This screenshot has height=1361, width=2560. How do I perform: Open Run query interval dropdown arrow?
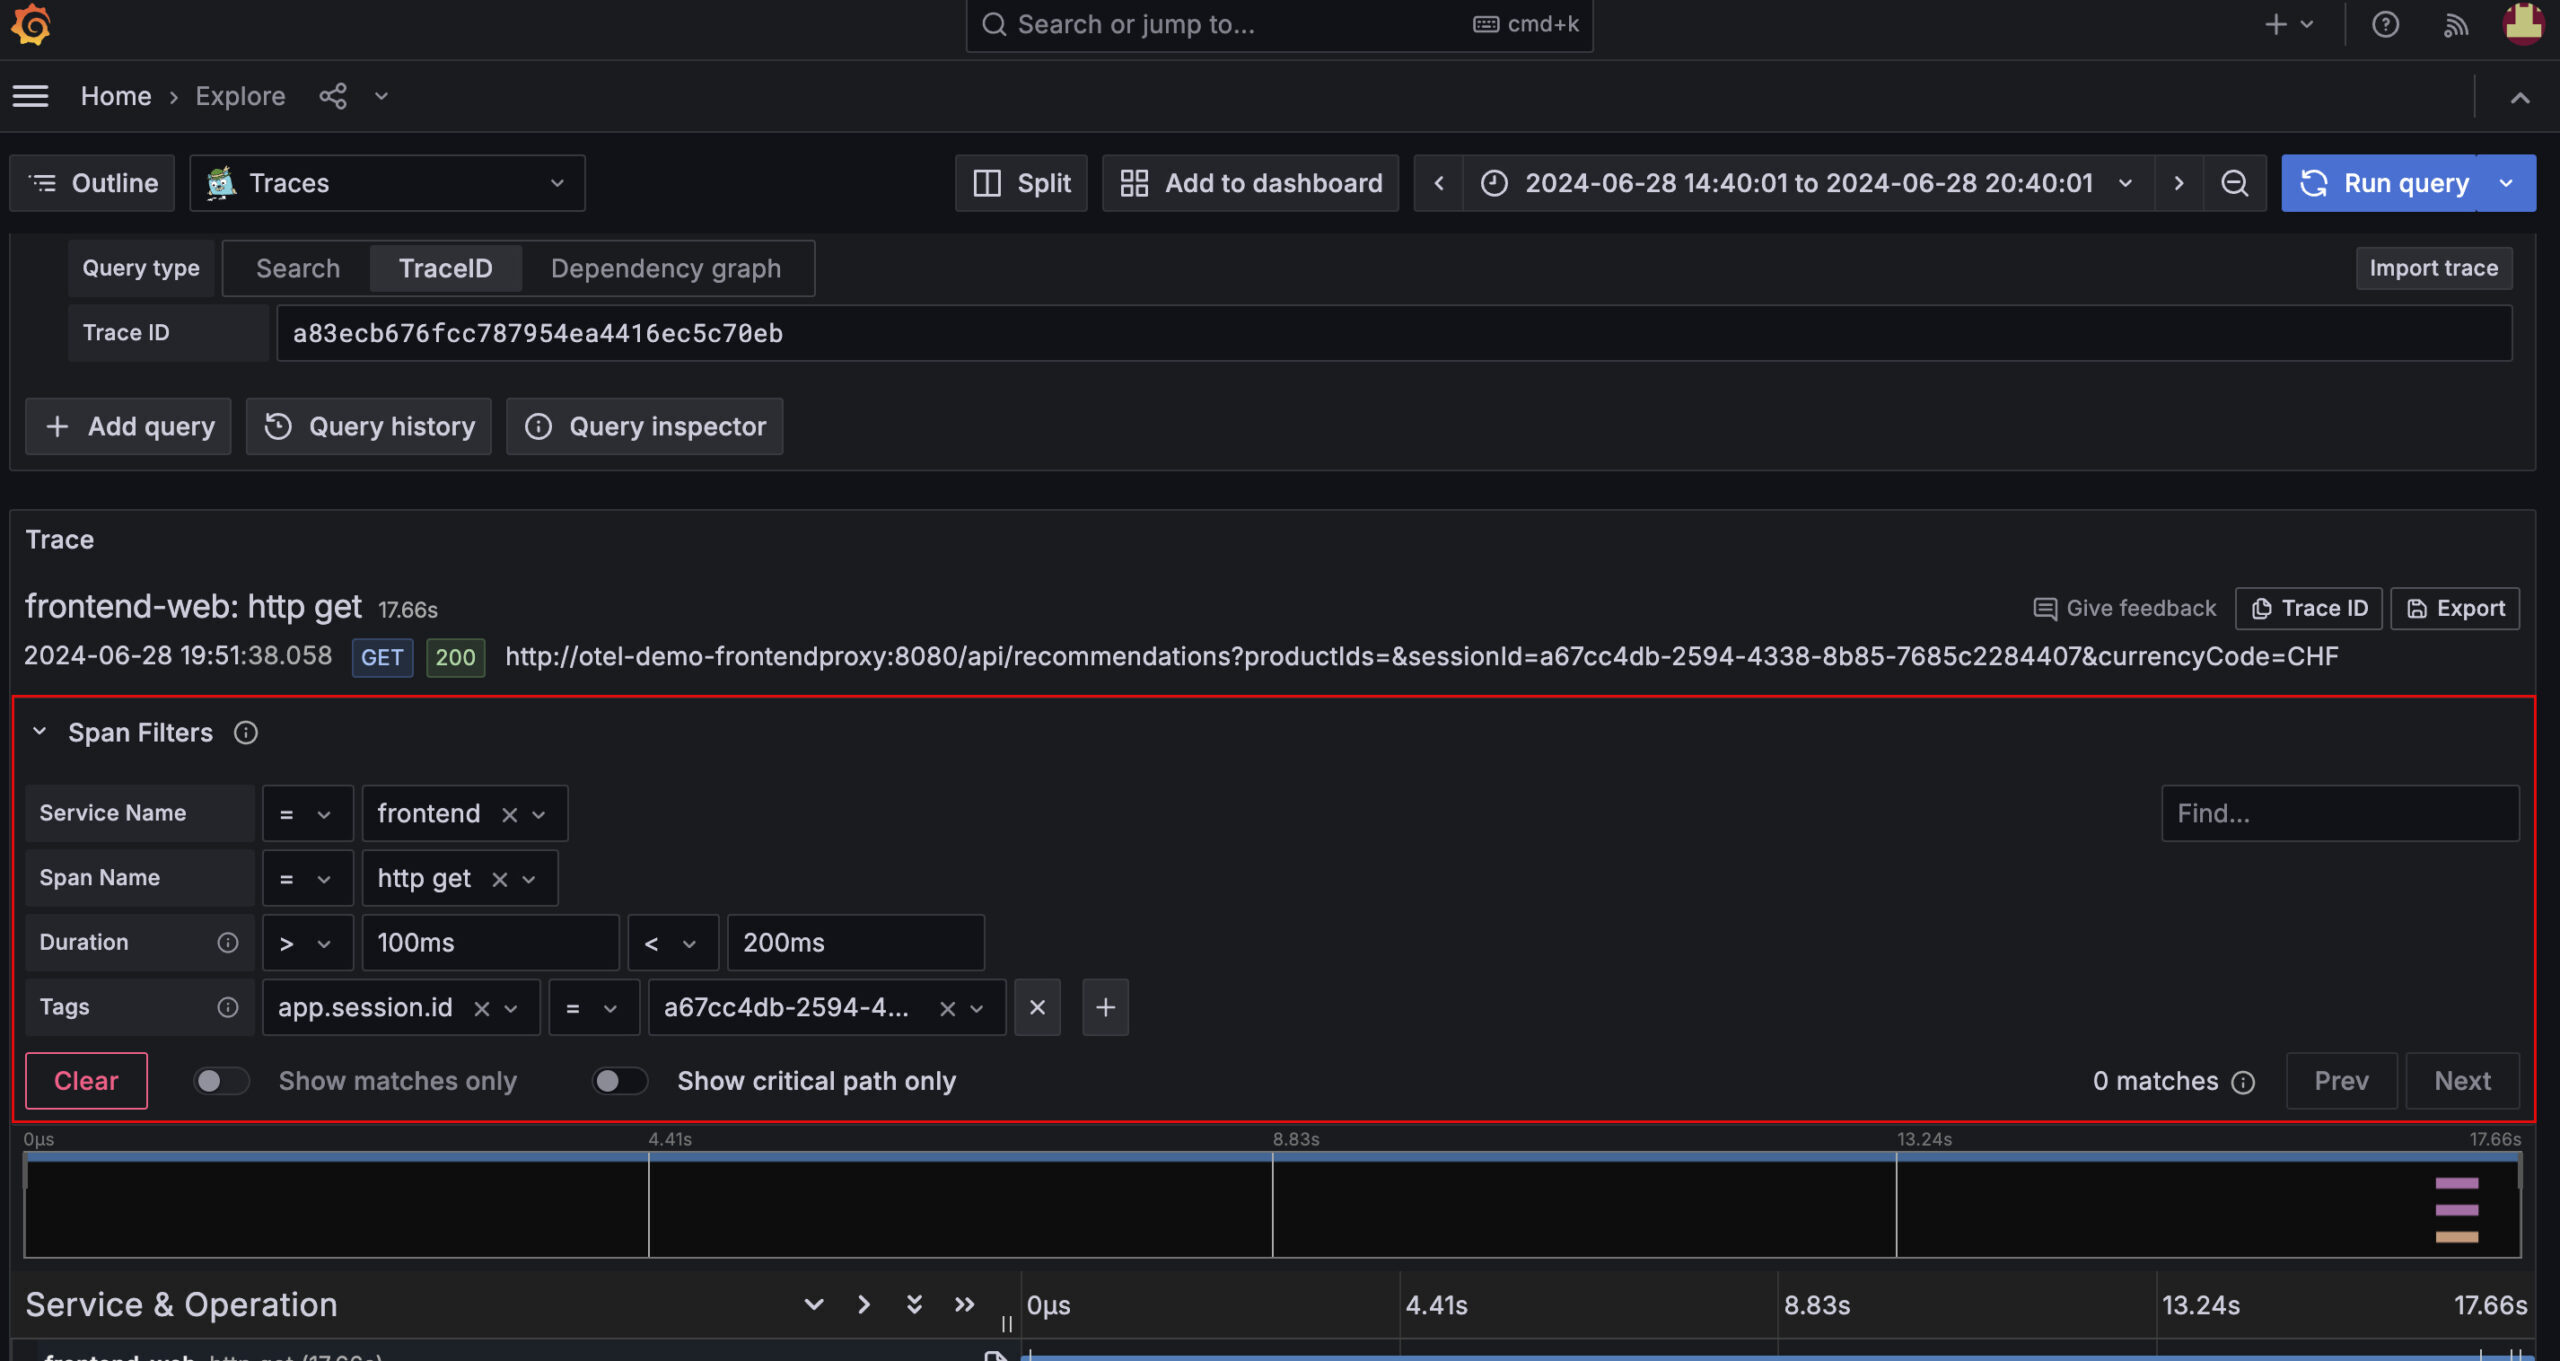2506,183
